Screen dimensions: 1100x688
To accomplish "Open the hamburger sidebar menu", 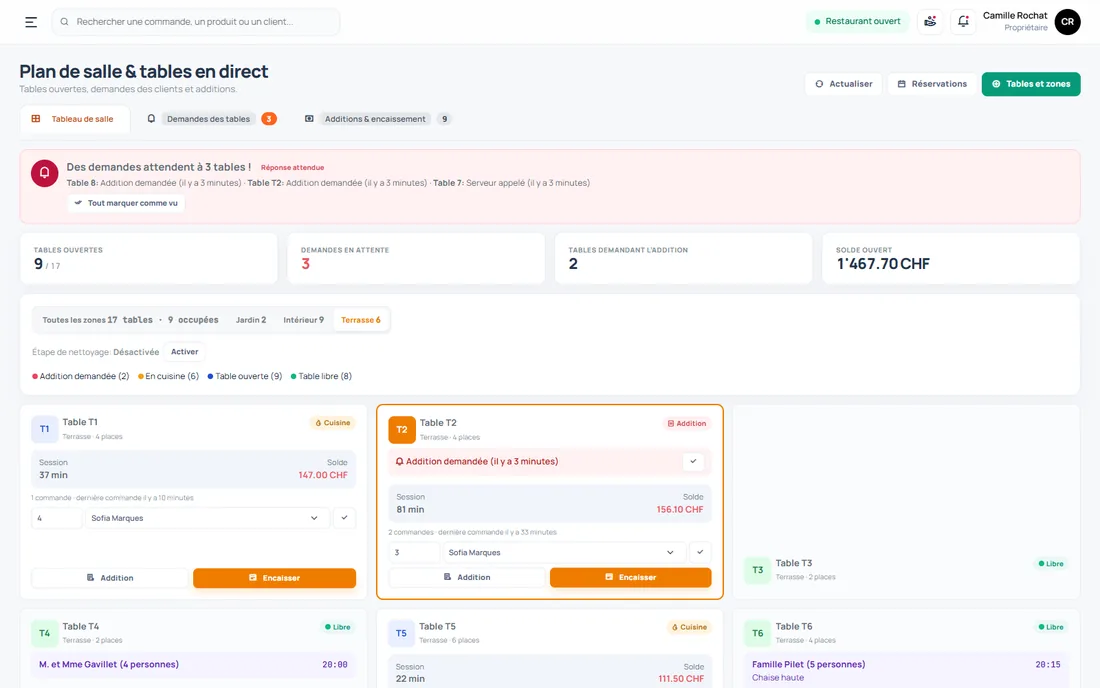I will click(x=31, y=22).
